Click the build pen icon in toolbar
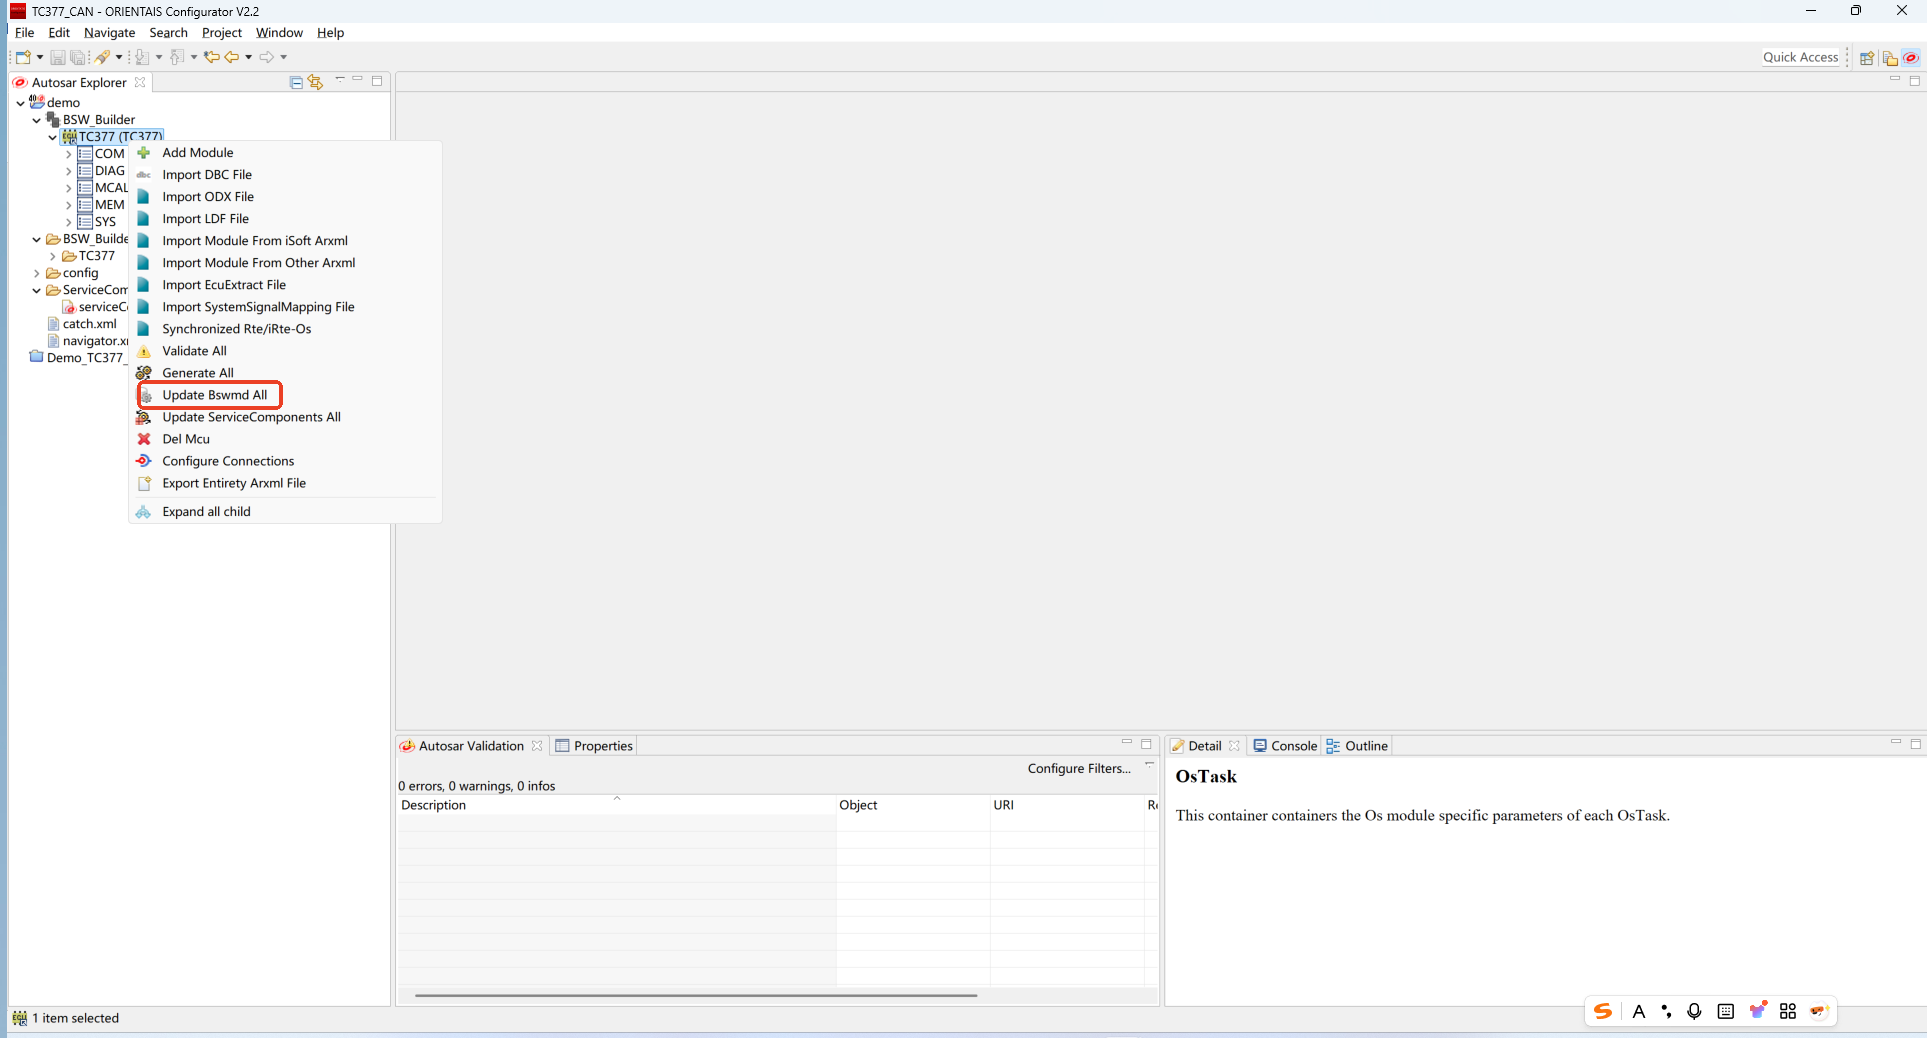 [103, 57]
